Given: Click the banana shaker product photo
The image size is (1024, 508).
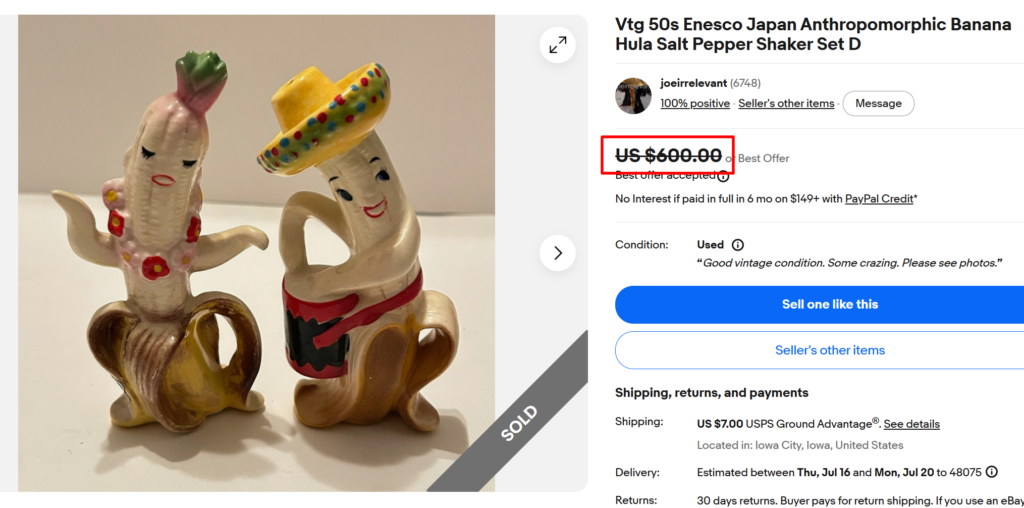Looking at the screenshot, I should (256, 253).
